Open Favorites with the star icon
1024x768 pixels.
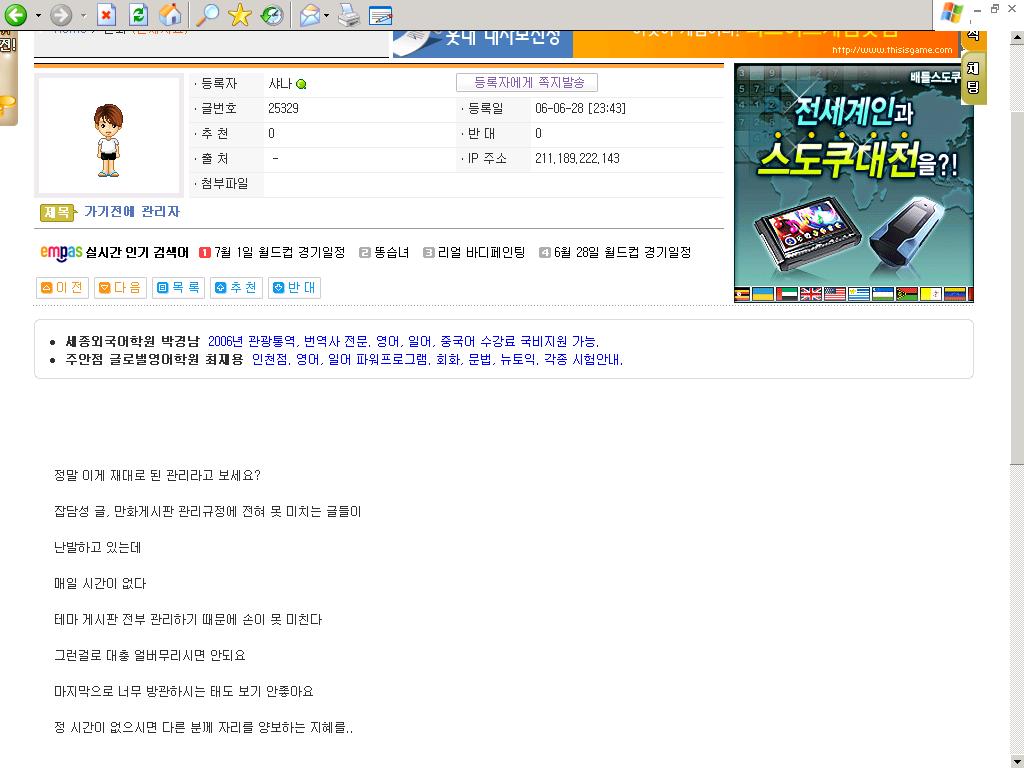click(x=240, y=14)
